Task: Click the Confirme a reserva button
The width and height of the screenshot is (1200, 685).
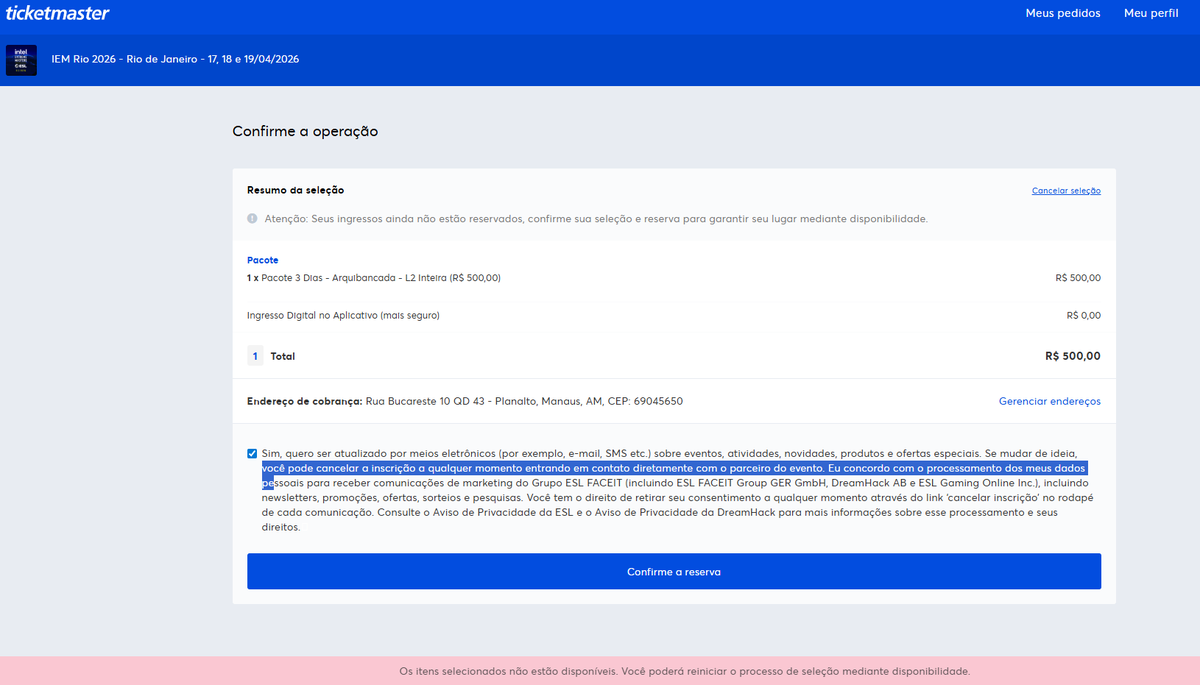Action: pyautogui.click(x=674, y=572)
